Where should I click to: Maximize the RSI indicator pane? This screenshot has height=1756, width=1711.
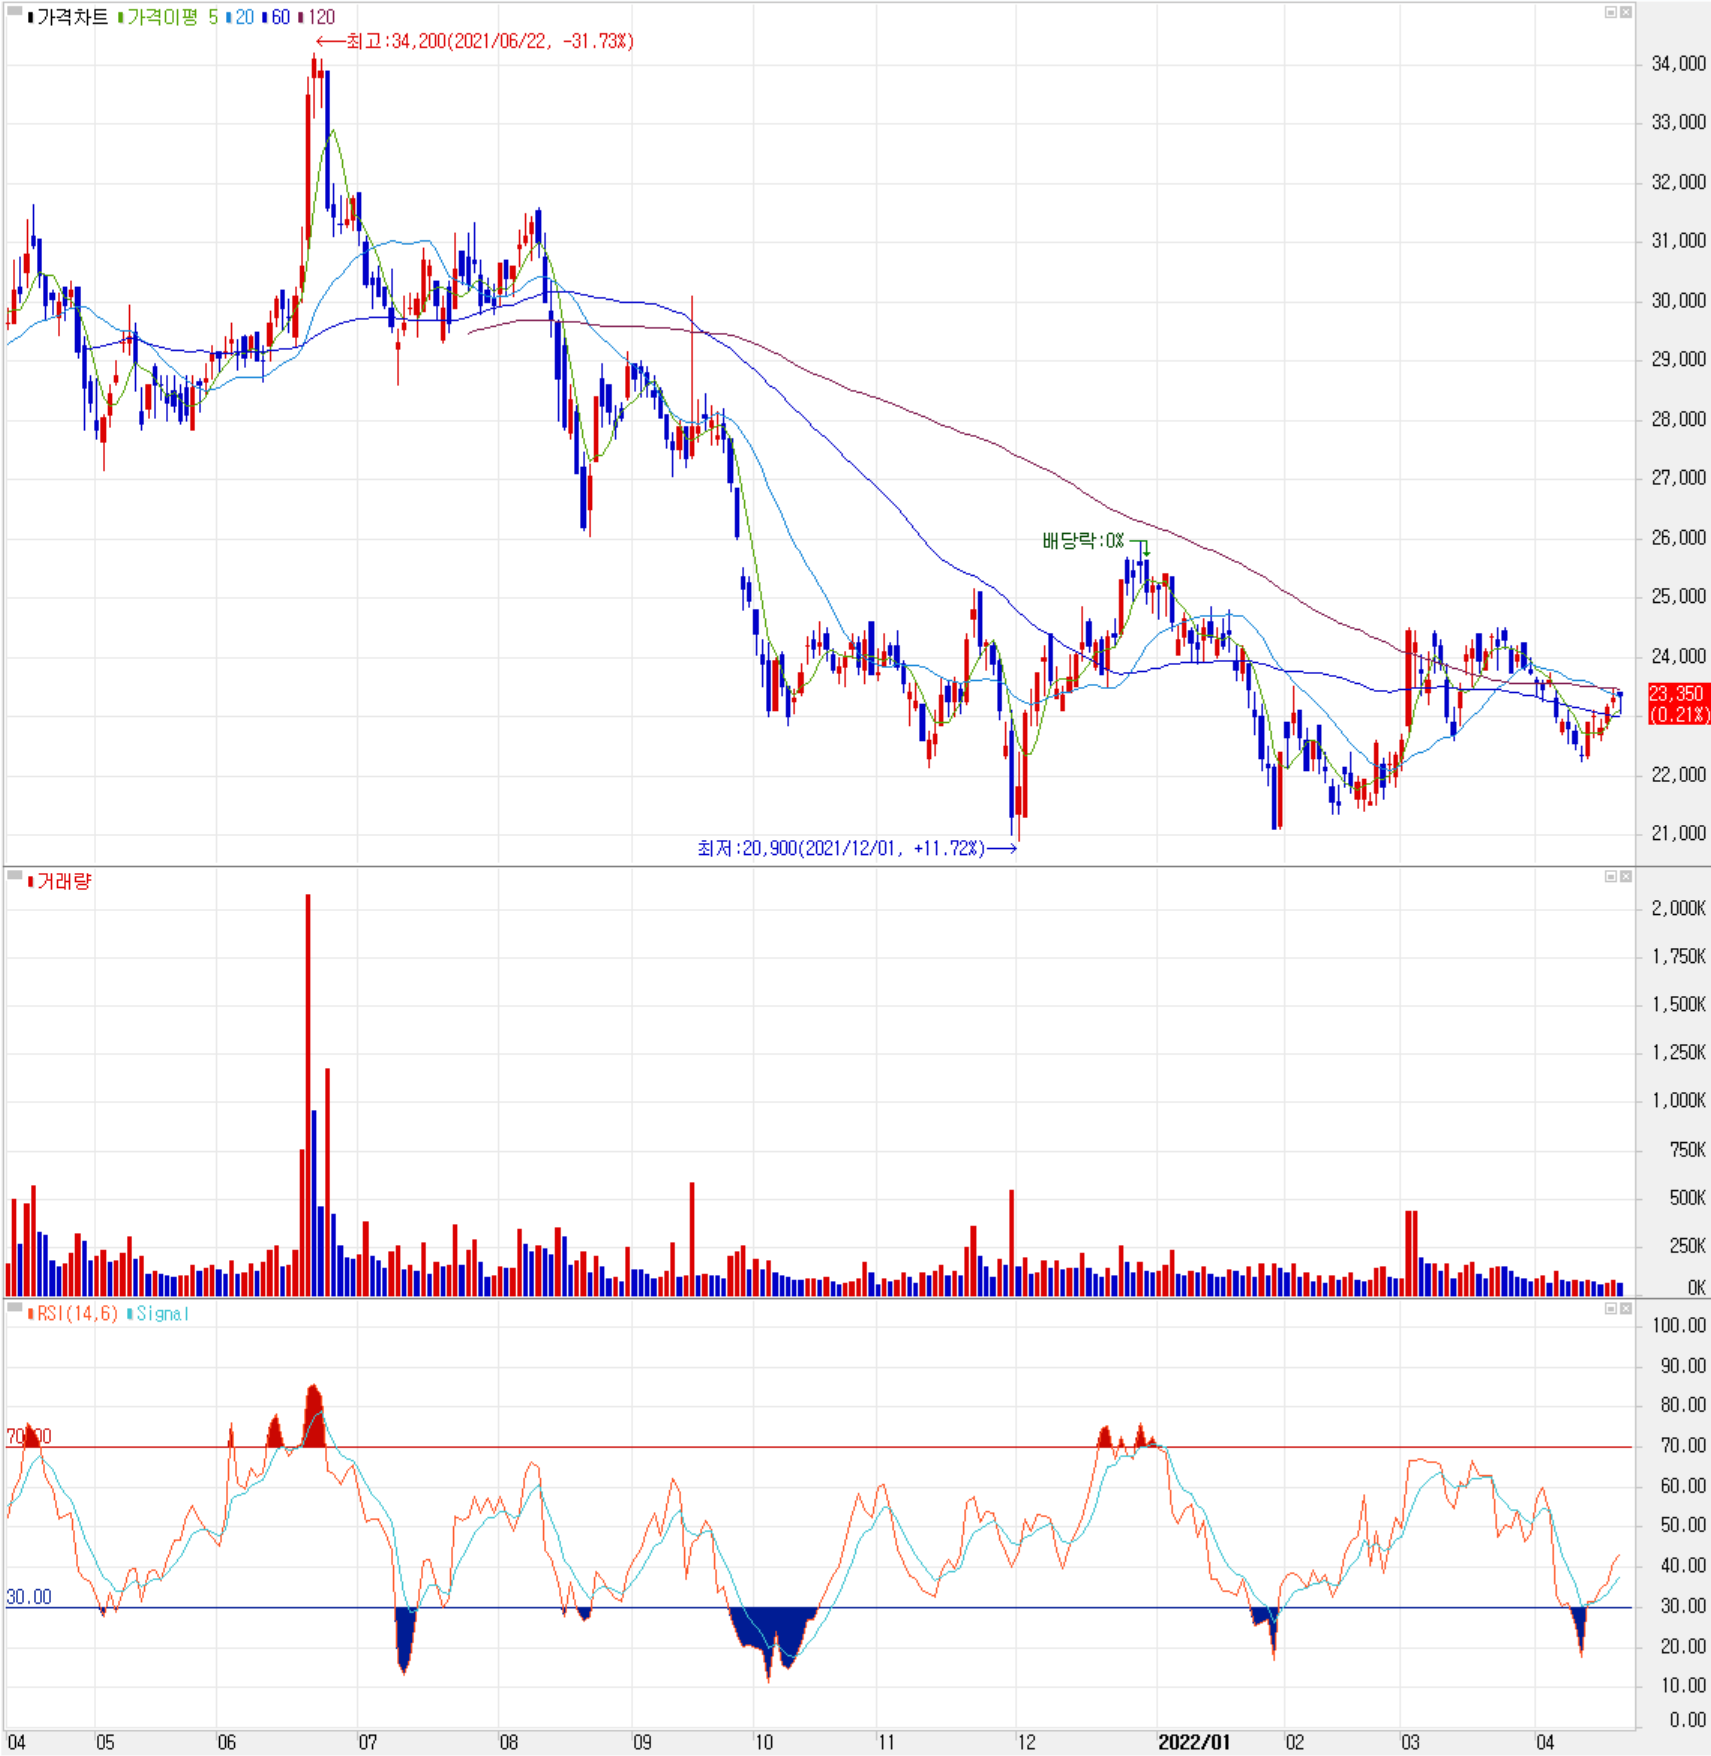(x=1611, y=1308)
